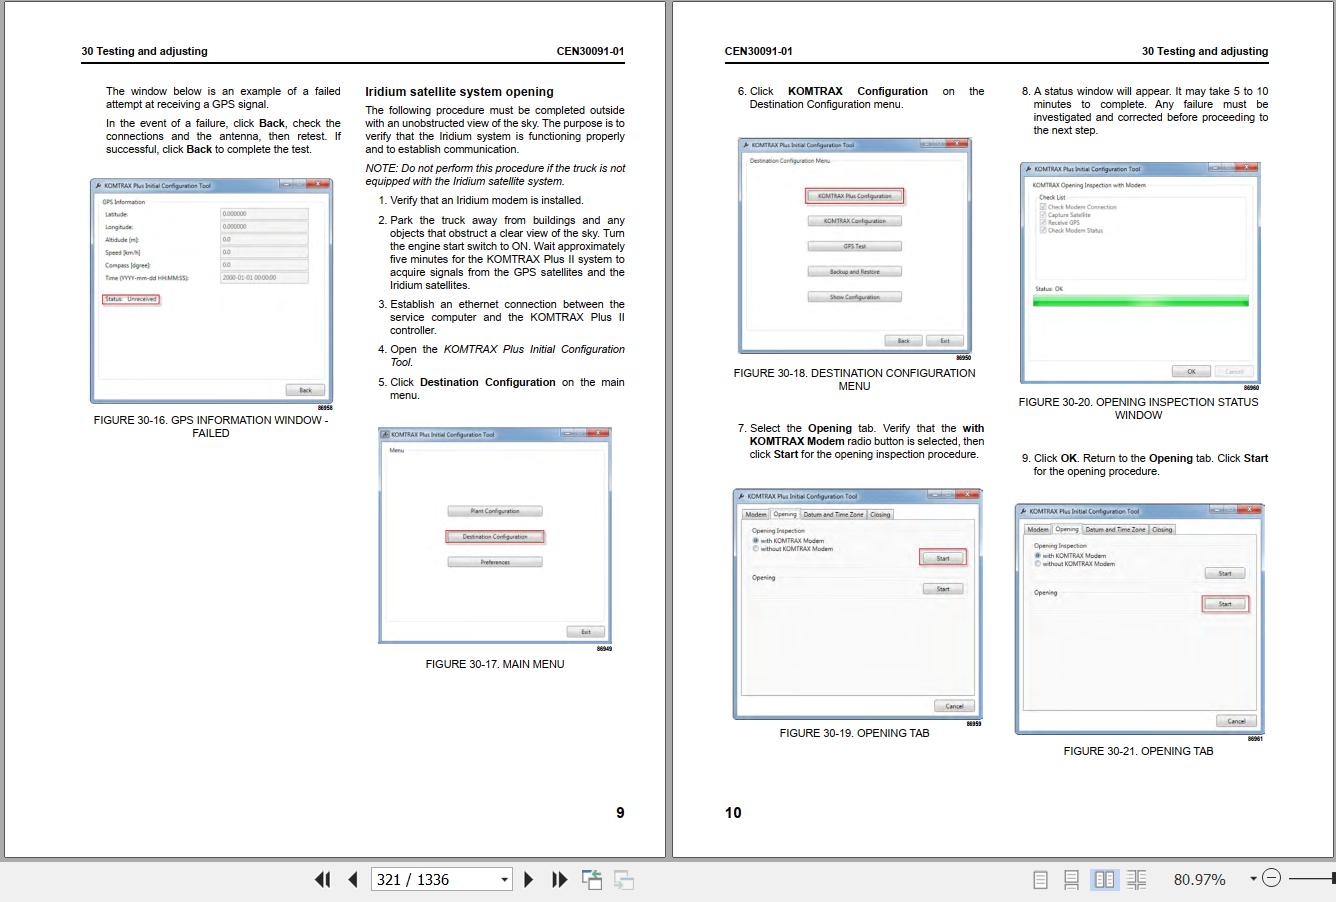Go to the first page
Screen dimensions: 1336x902
point(322,879)
